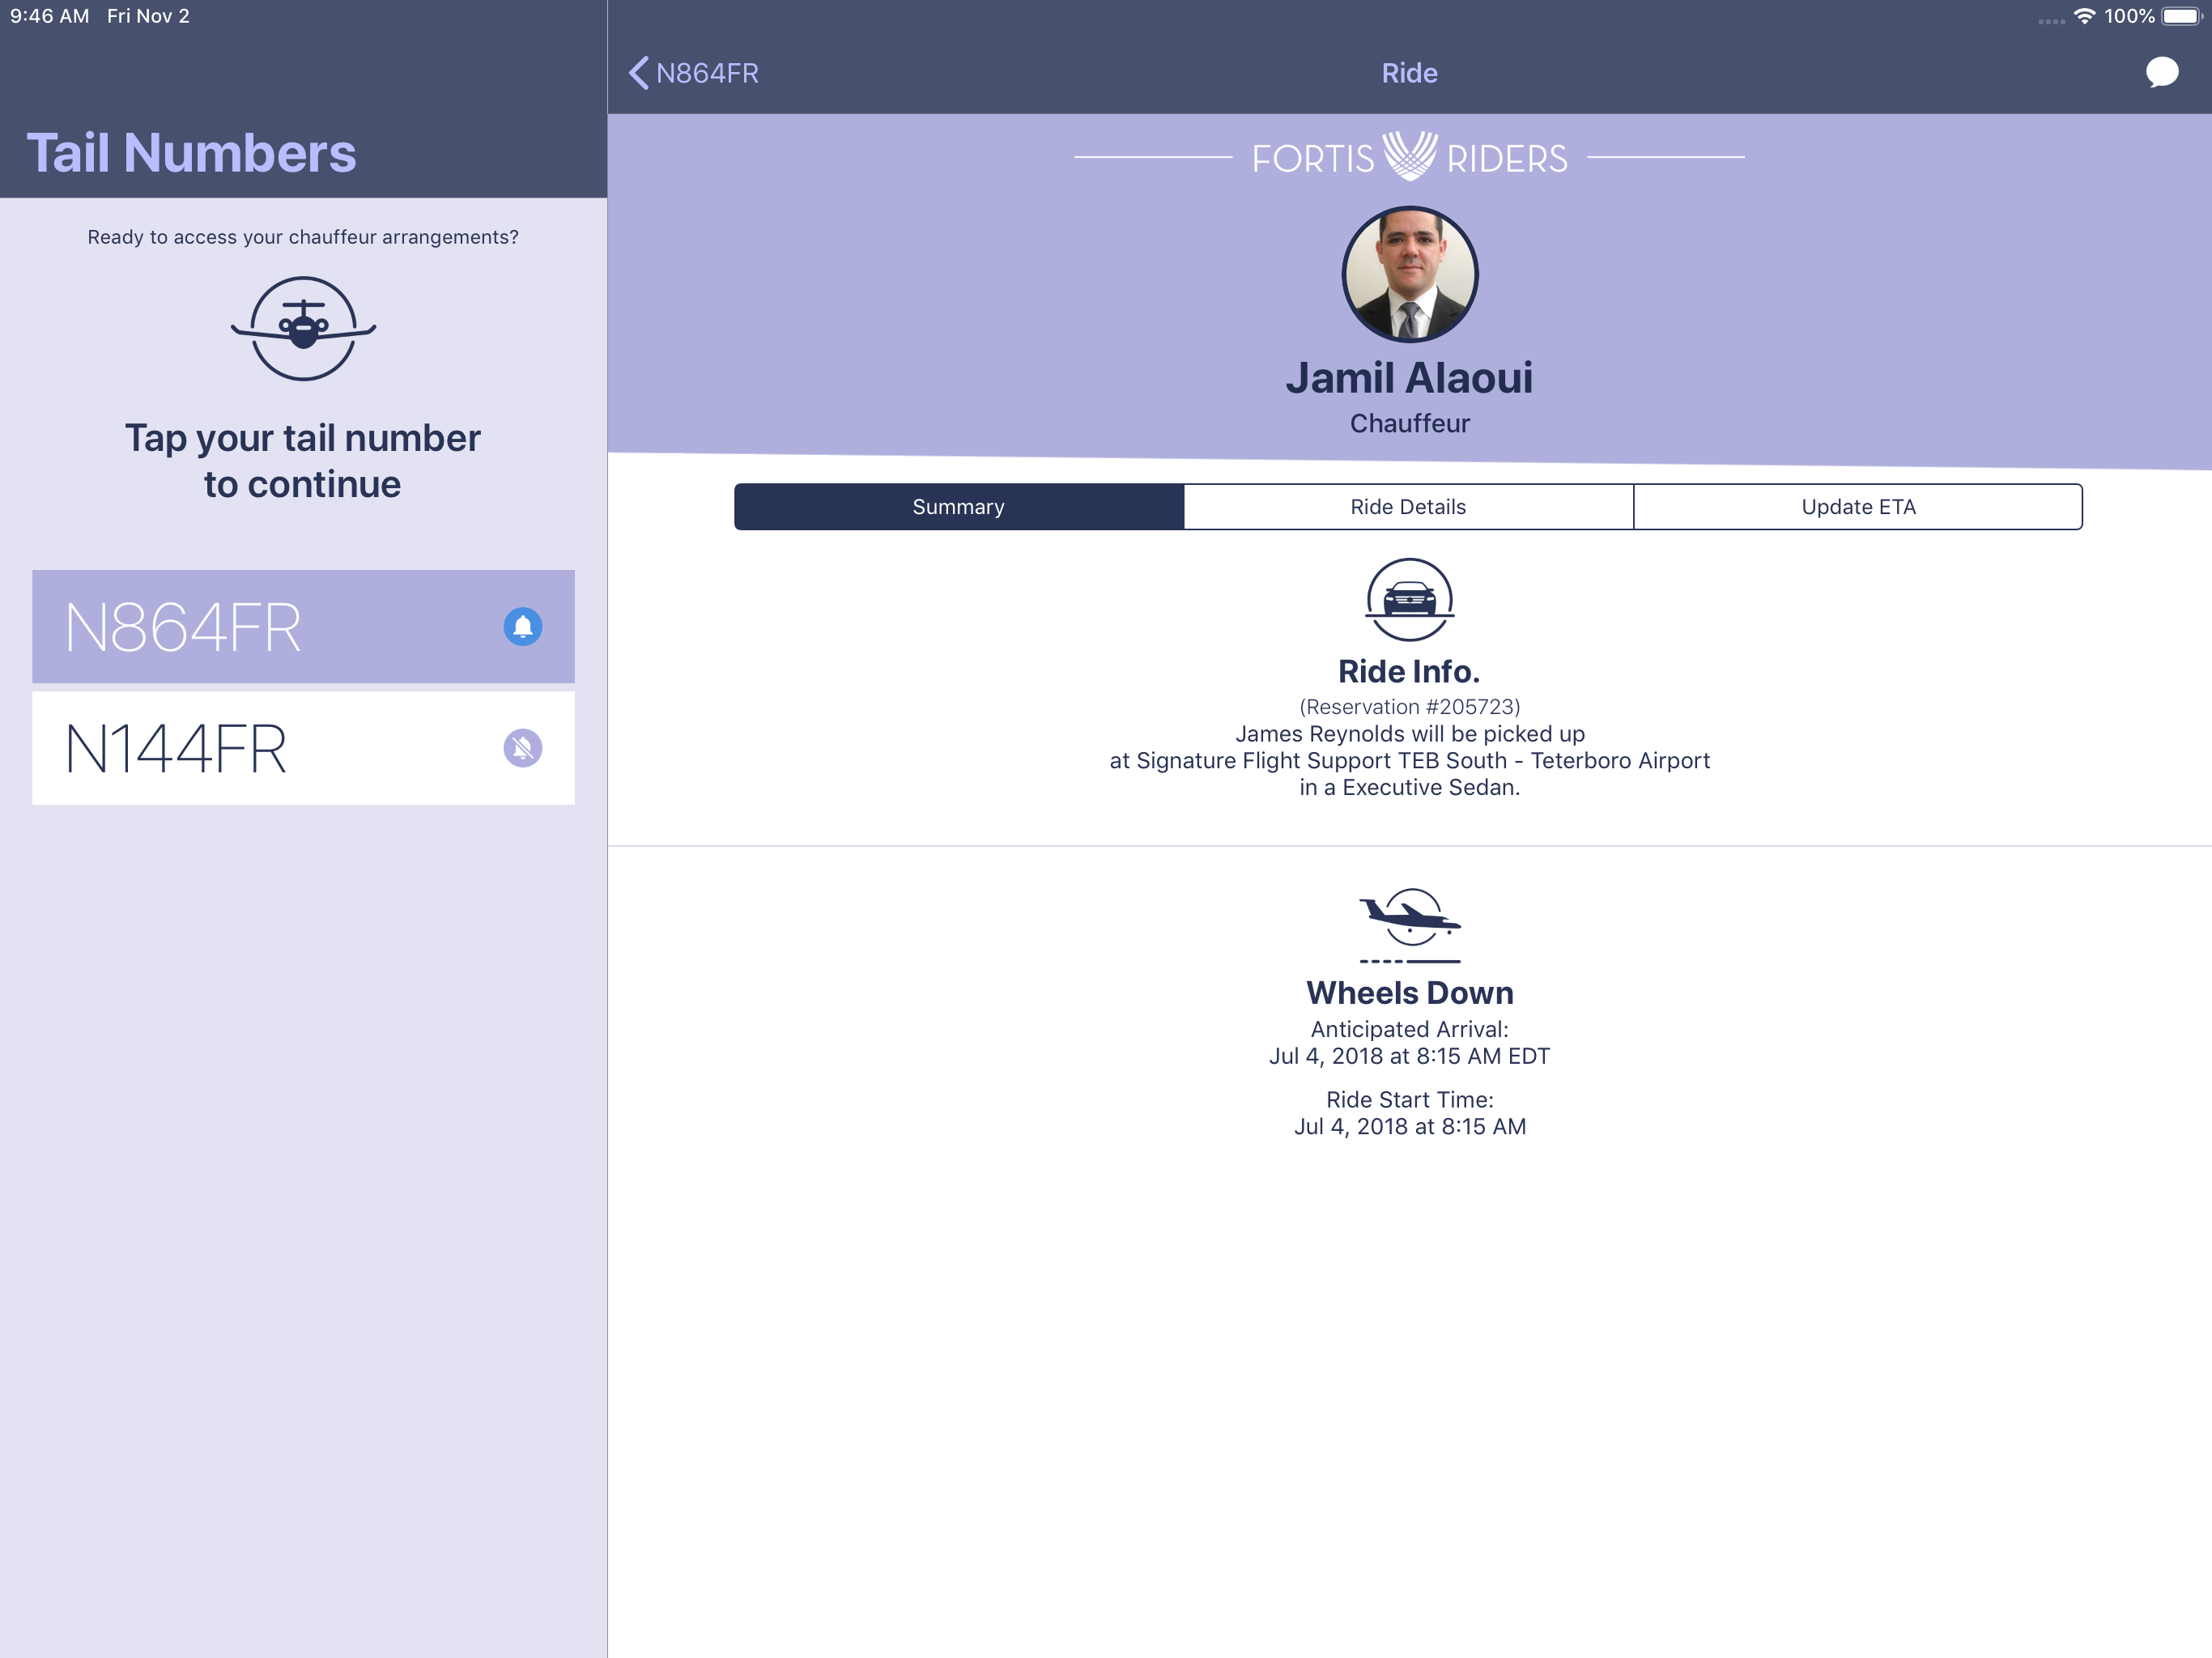
Task: Tap the ride start value 'Jul 4, 2018 at 8:15 AM'
Action: pyautogui.click(x=1410, y=1127)
